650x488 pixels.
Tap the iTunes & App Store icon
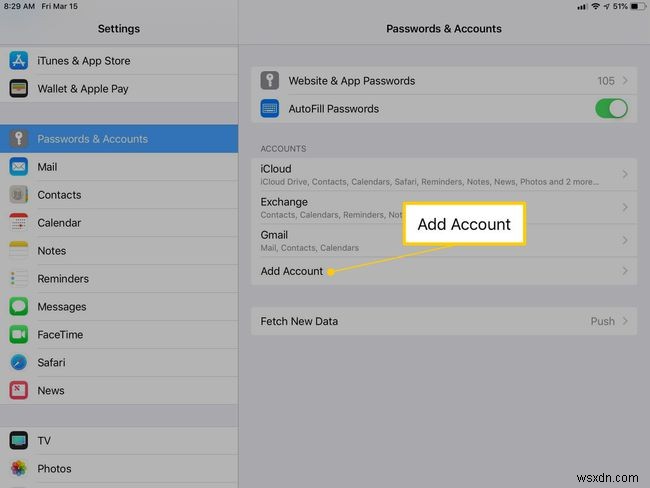point(18,61)
